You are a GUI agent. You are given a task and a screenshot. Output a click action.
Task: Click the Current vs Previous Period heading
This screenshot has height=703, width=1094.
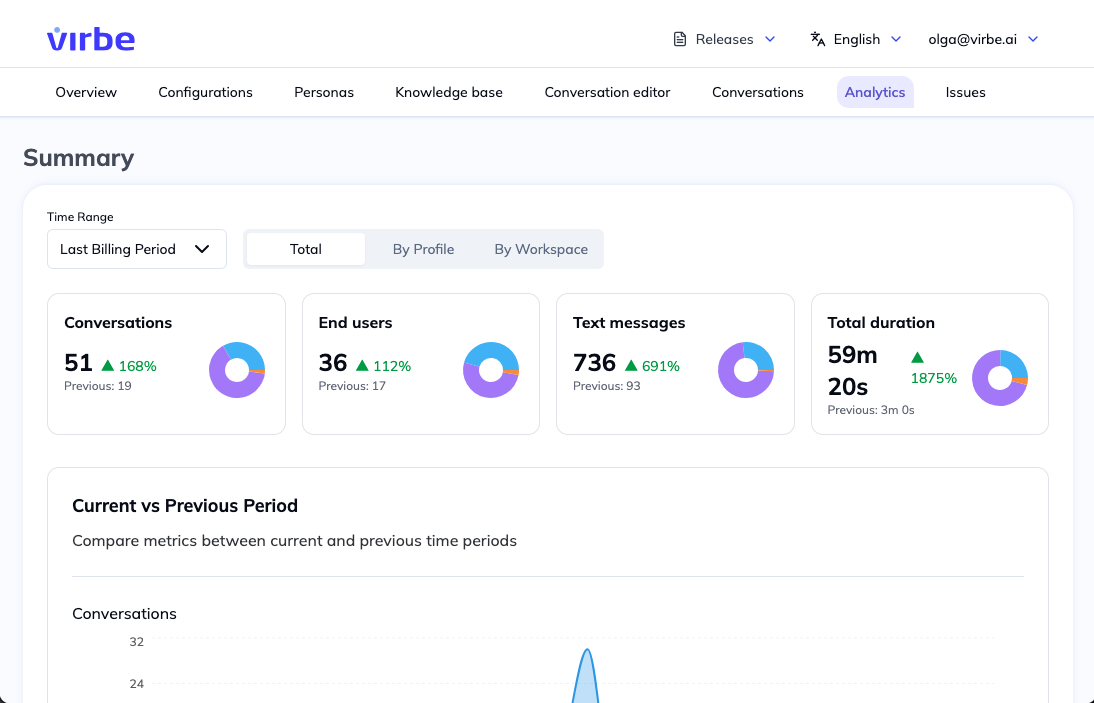185,506
